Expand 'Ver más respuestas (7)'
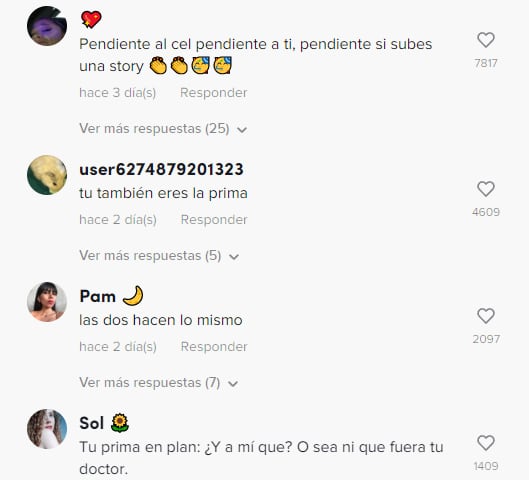This screenshot has width=529, height=480. [x=159, y=383]
